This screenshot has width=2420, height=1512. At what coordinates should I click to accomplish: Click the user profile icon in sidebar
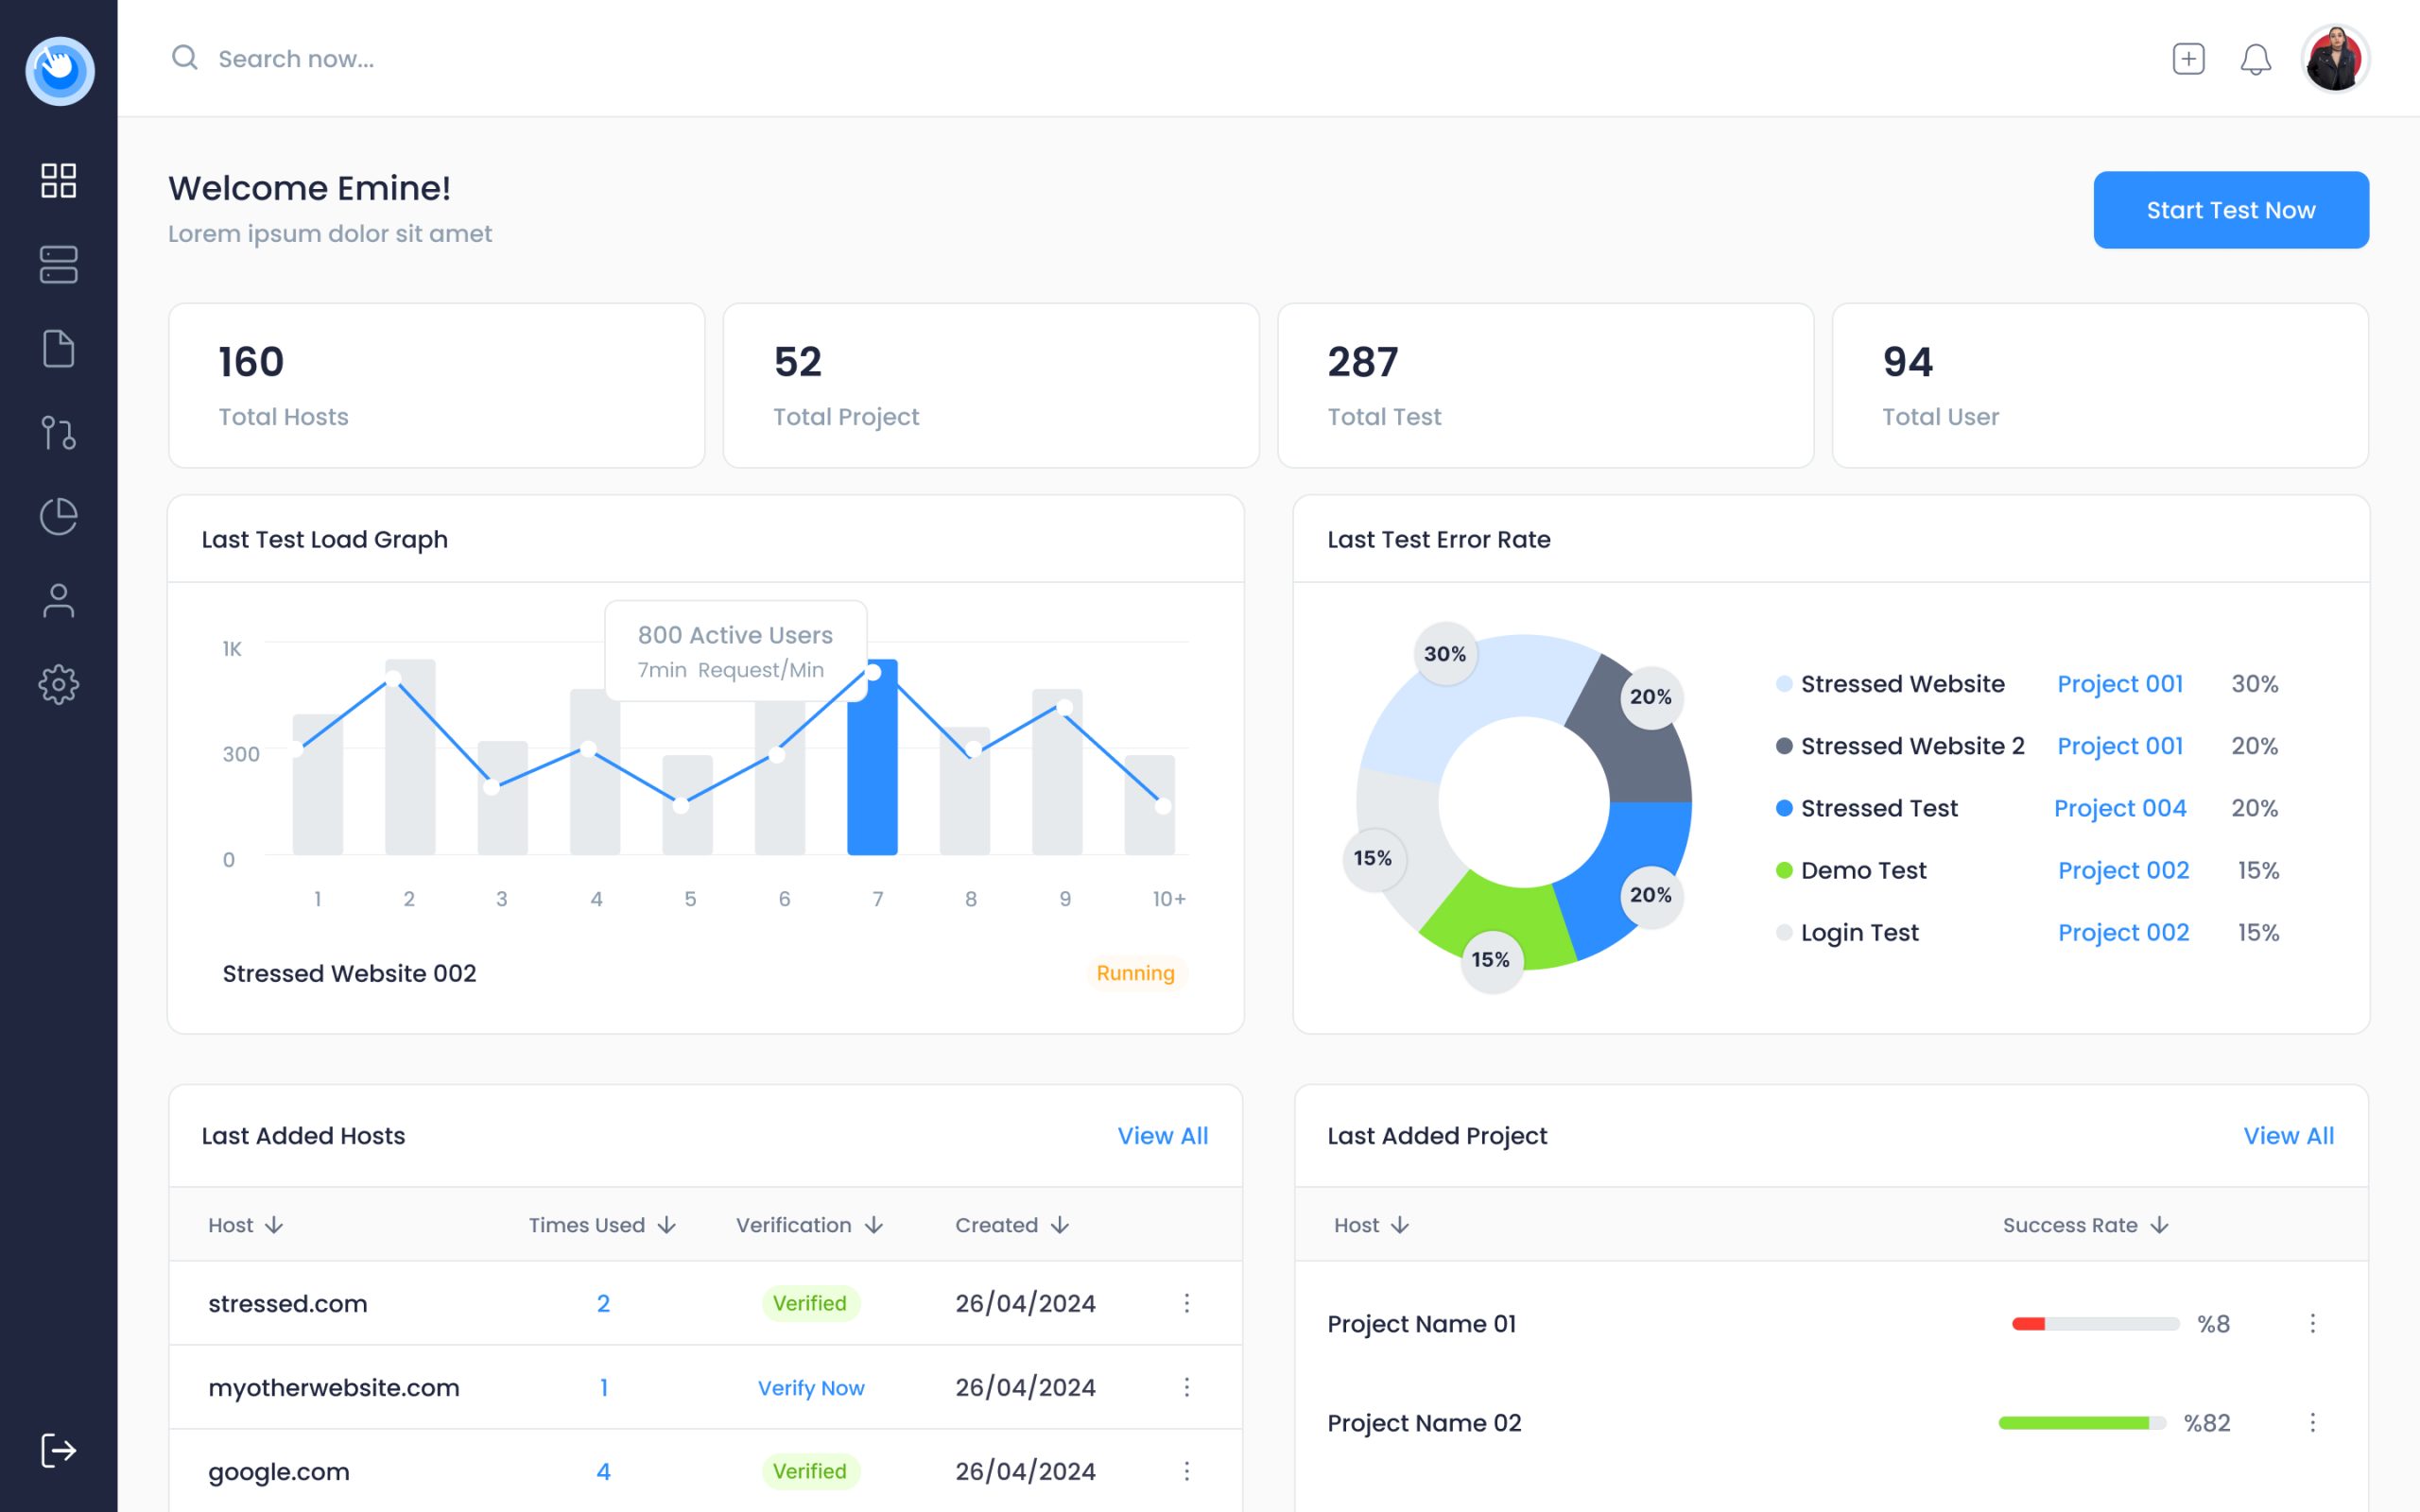coord(59,601)
